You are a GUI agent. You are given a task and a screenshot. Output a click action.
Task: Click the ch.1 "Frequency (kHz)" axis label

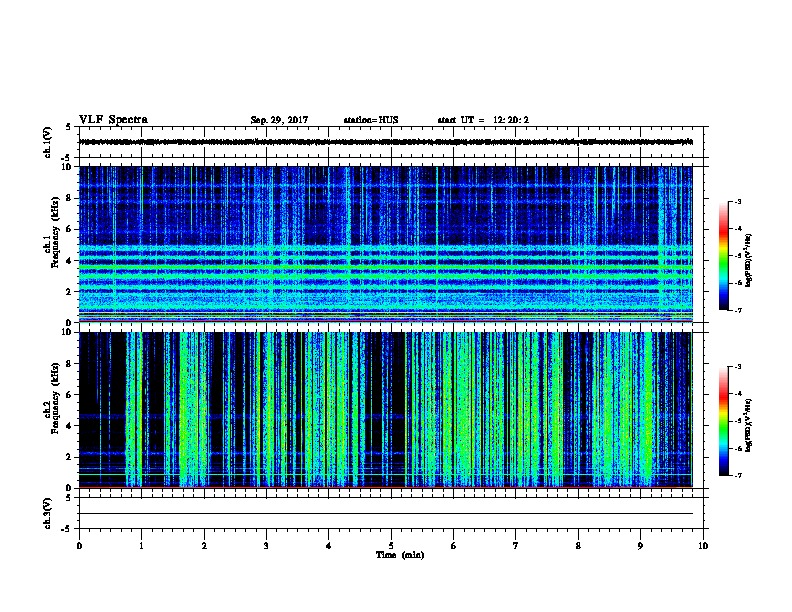click(x=55, y=233)
